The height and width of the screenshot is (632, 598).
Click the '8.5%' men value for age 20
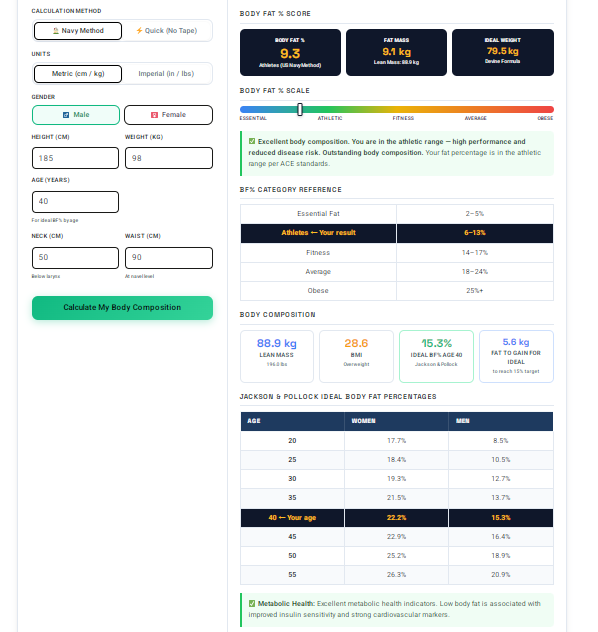[501, 441]
